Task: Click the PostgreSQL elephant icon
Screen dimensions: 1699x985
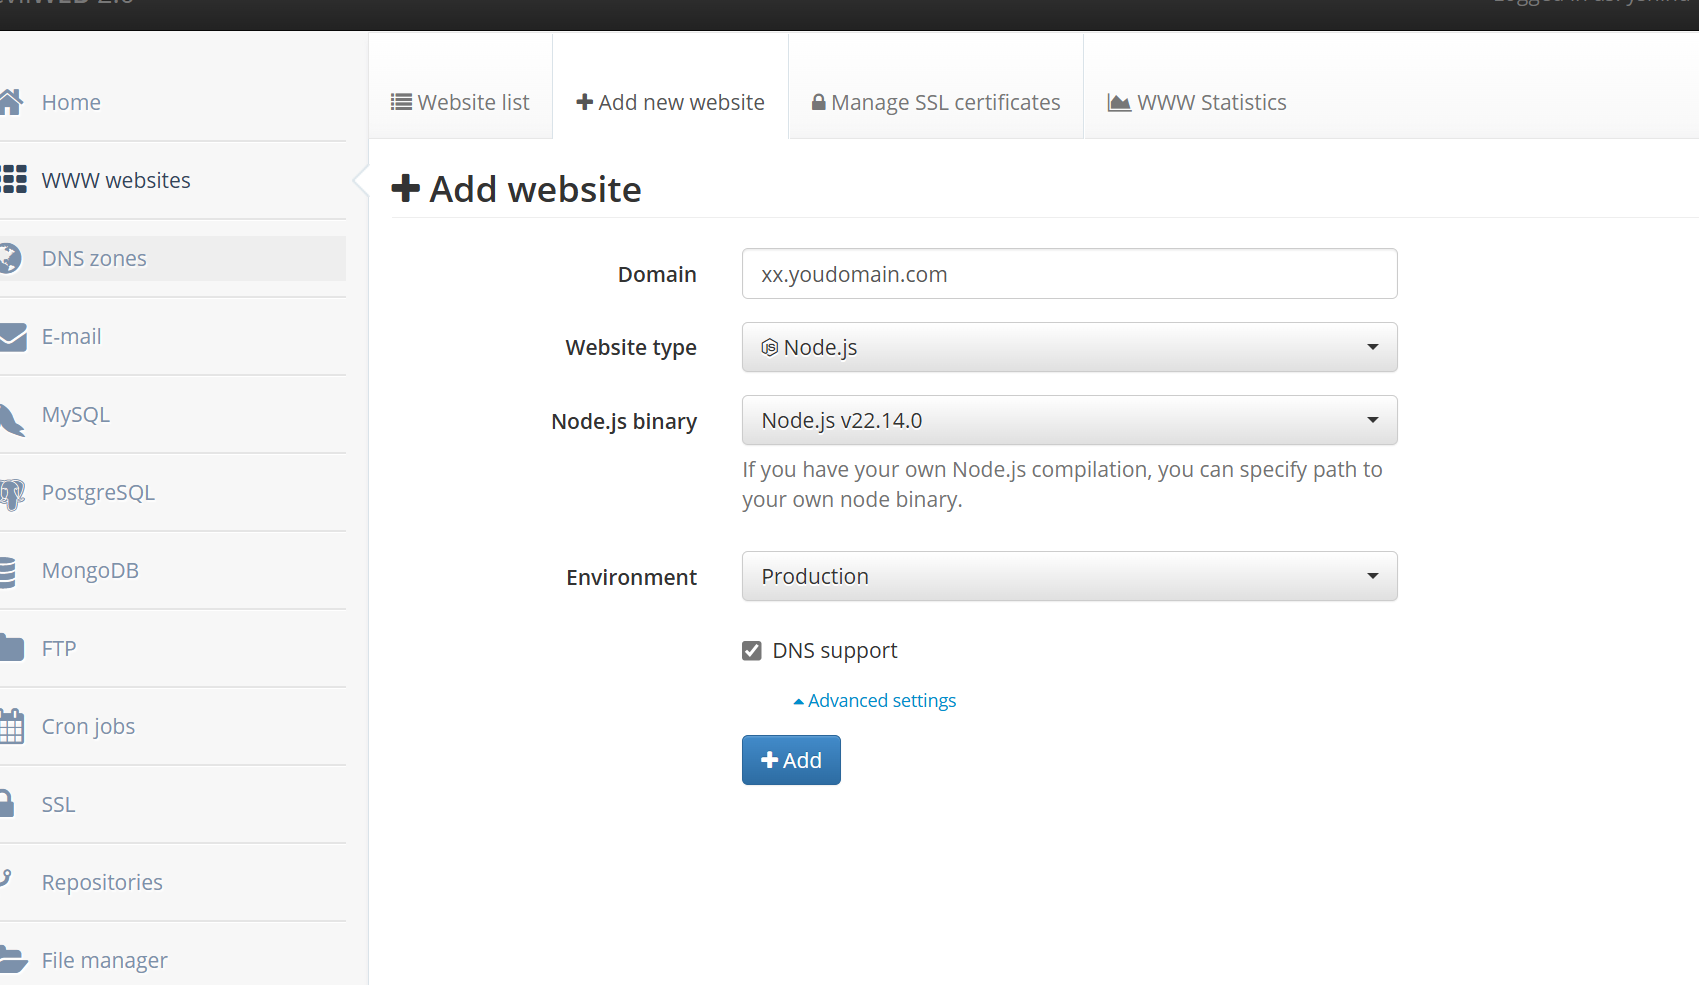Action: pyautogui.click(x=12, y=494)
